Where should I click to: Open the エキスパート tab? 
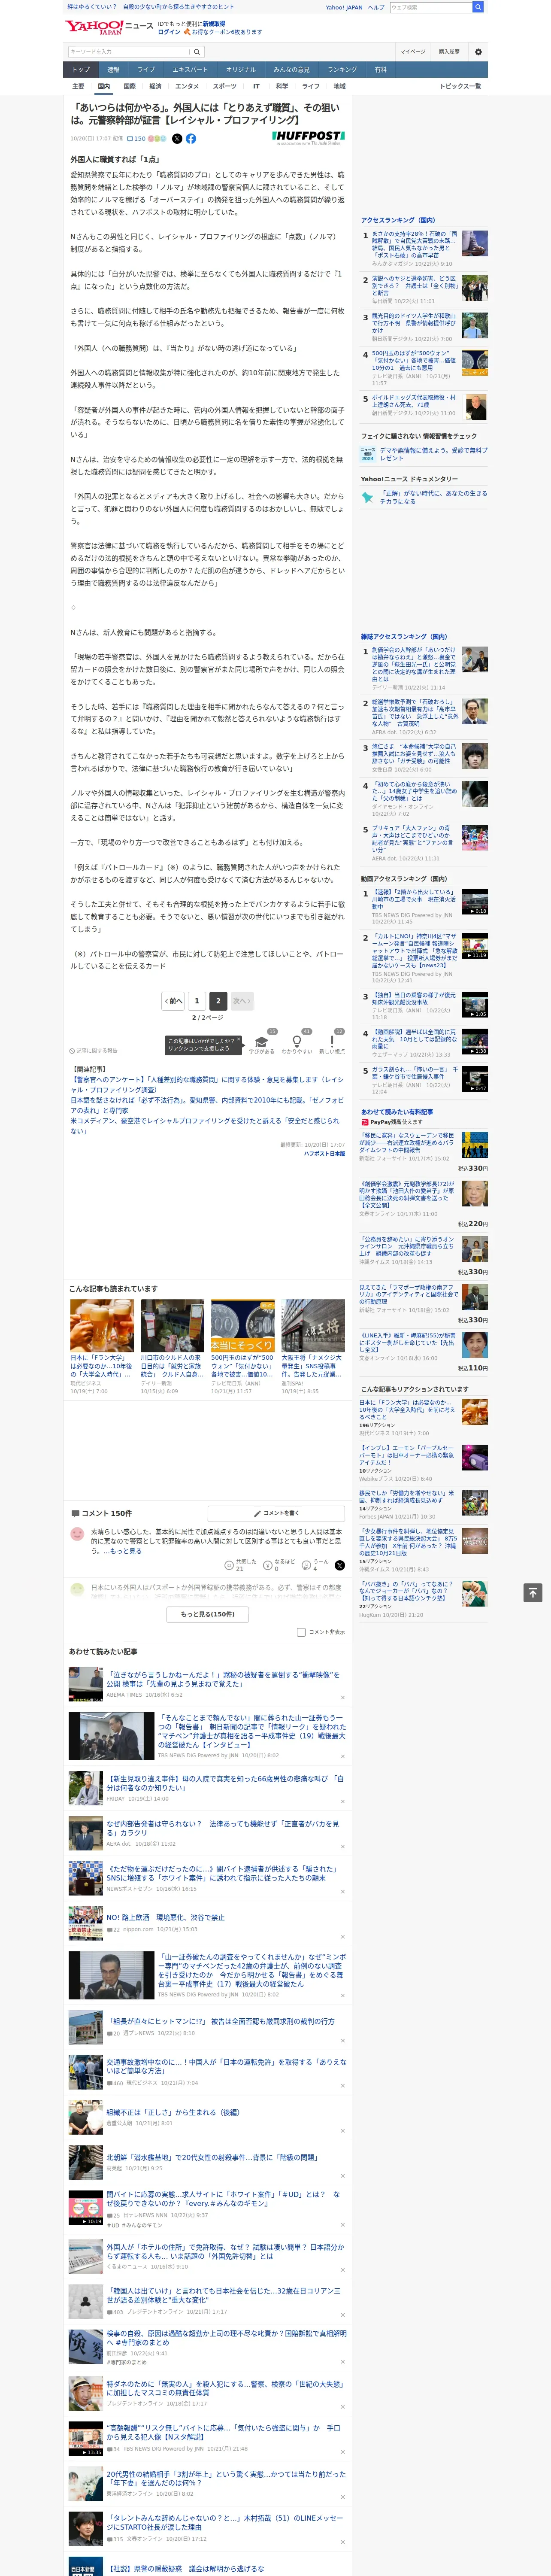pos(190,69)
